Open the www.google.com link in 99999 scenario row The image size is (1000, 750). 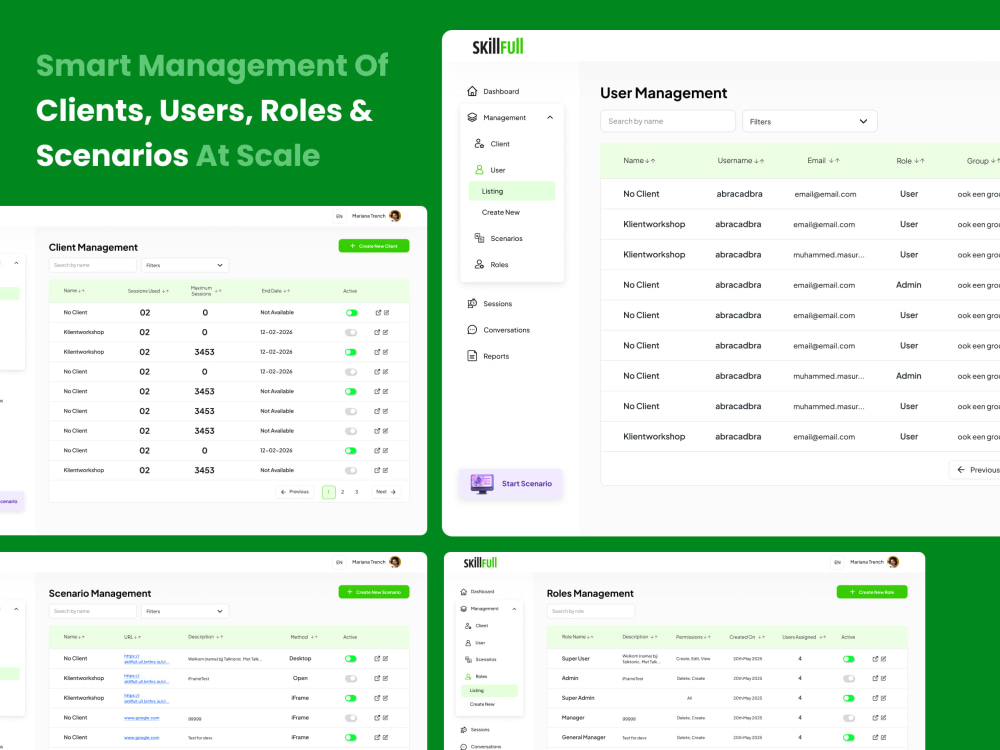[x=142, y=718]
